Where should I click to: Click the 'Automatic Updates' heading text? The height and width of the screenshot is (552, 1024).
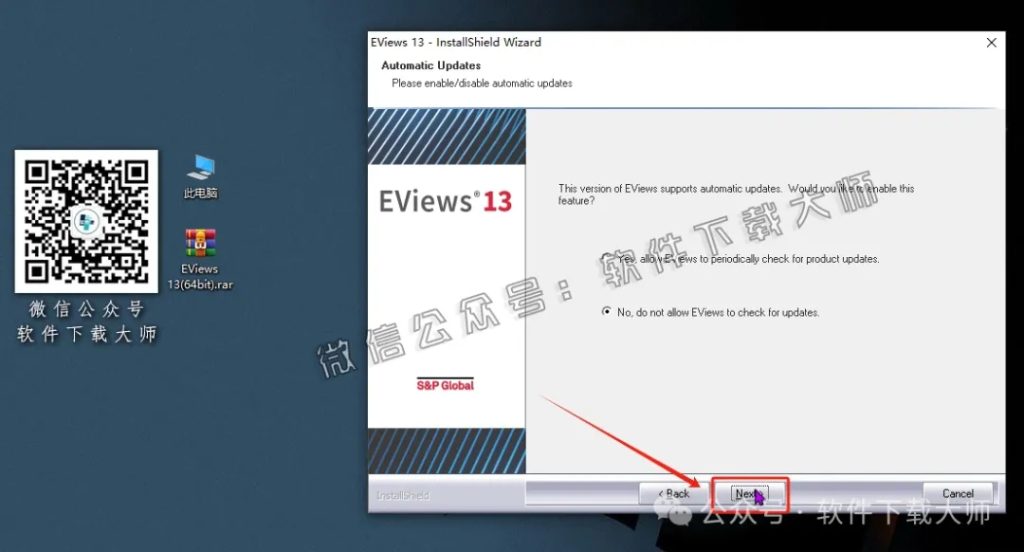(431, 65)
